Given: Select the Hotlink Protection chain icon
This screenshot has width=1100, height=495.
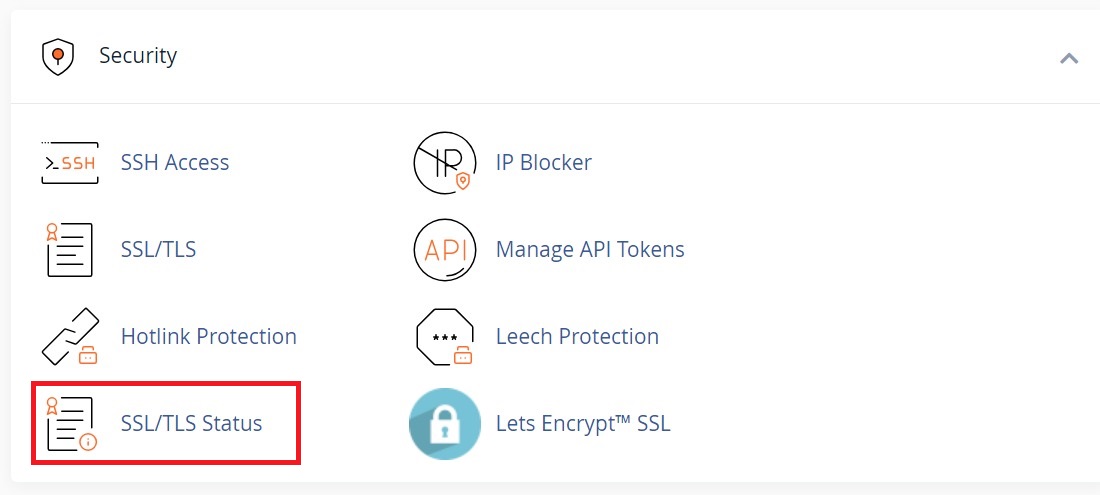Looking at the screenshot, I should [x=70, y=337].
